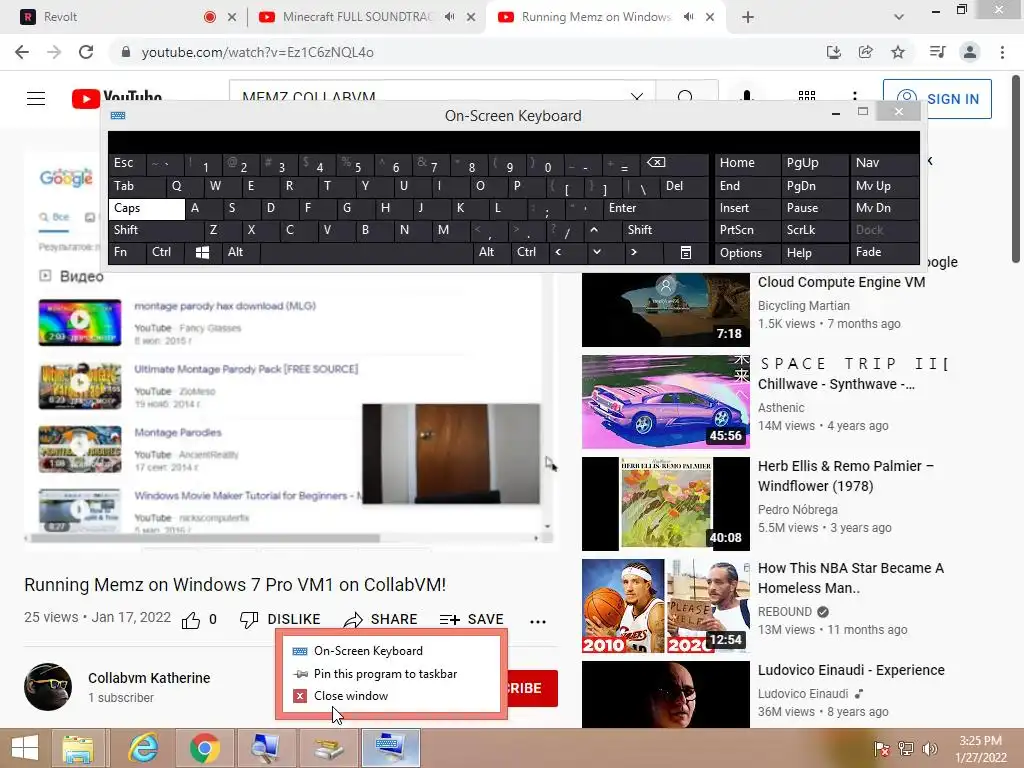Open more actions ellipsis under video
The height and width of the screenshot is (768, 1024).
tap(537, 621)
